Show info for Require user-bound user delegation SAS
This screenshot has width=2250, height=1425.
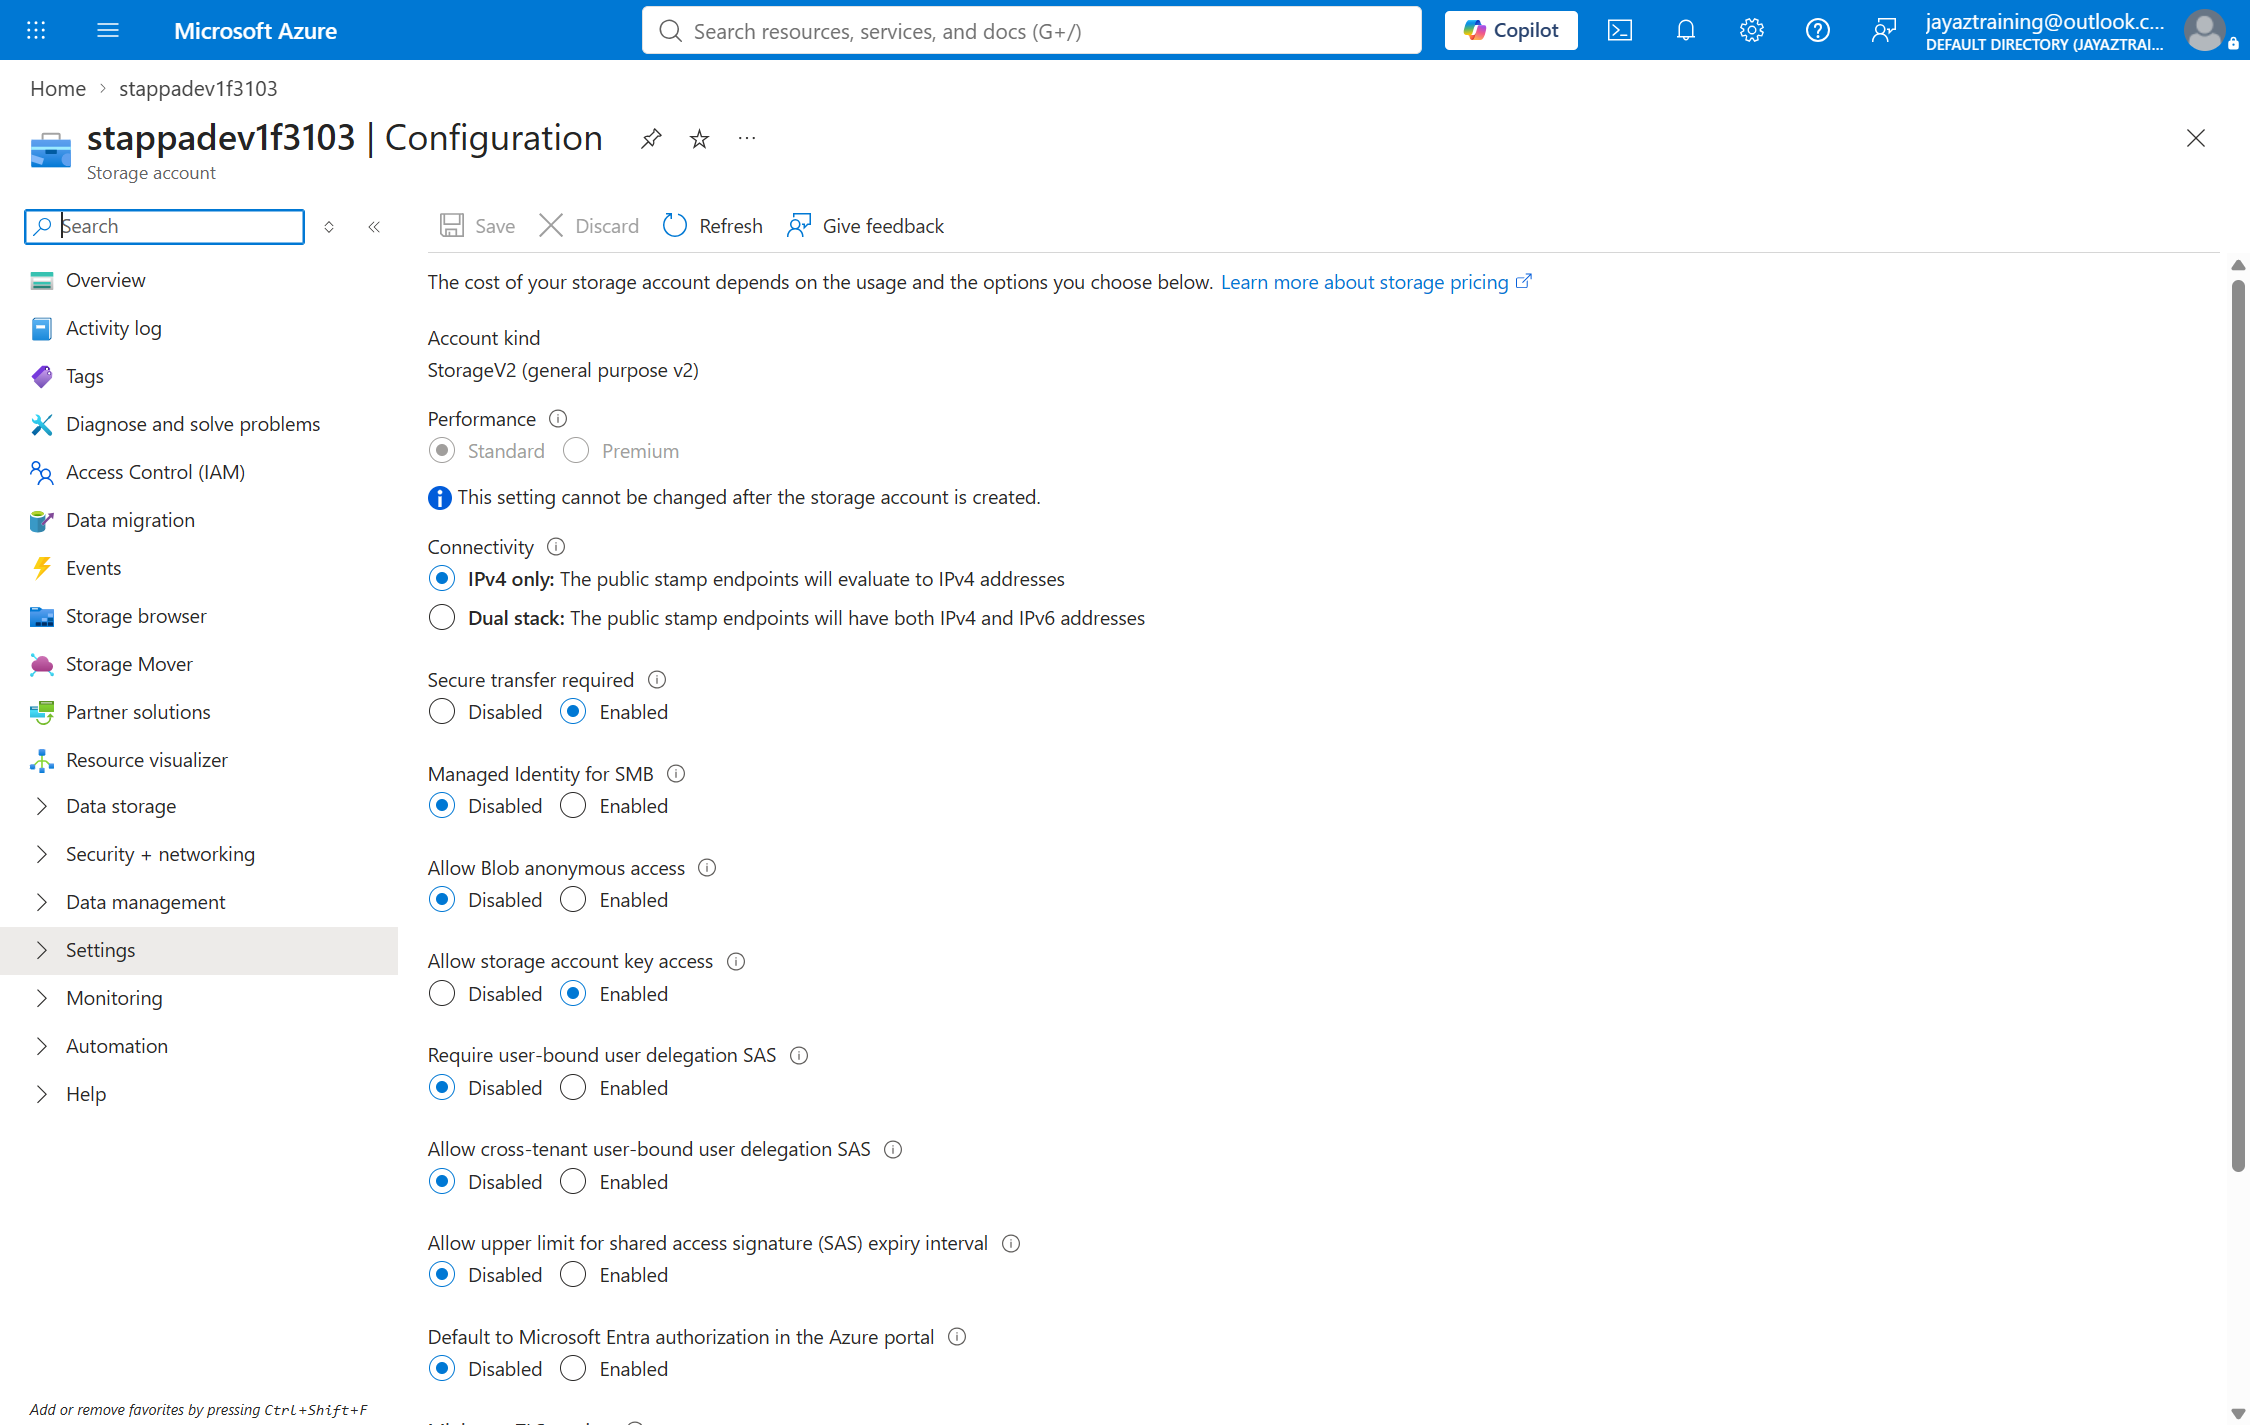click(799, 1056)
